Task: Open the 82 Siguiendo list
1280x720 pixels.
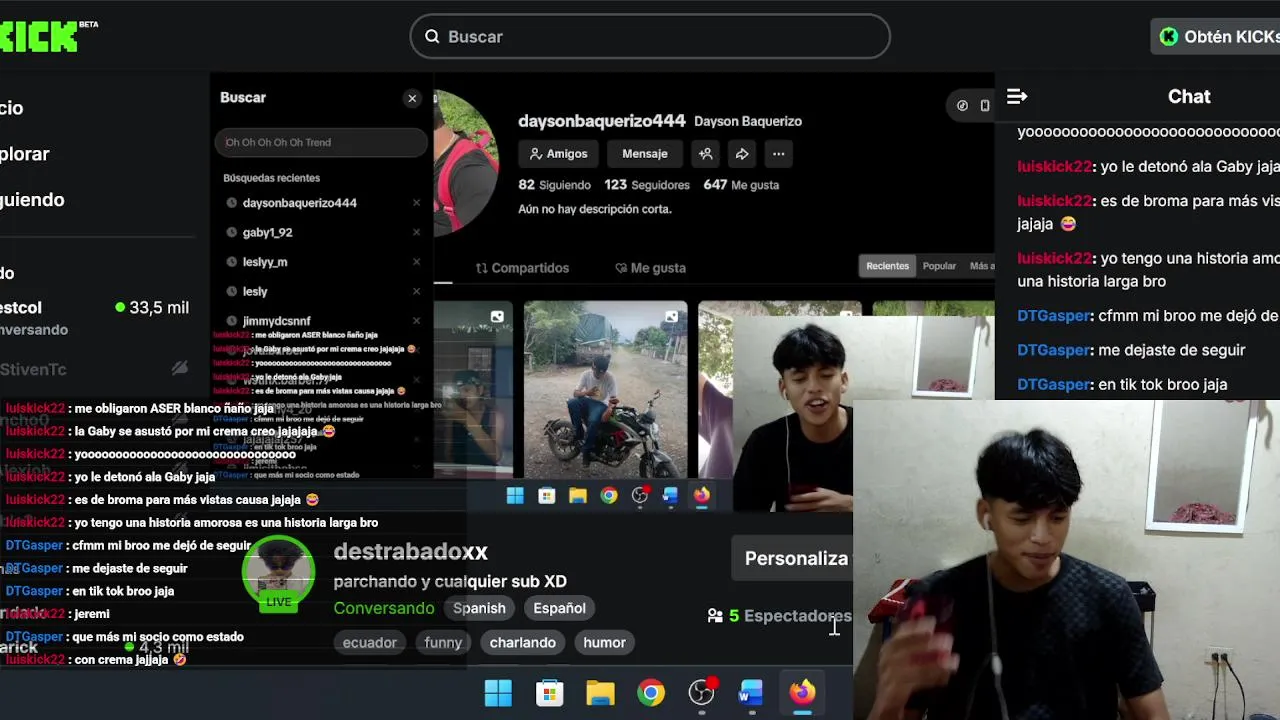Action: tap(555, 185)
